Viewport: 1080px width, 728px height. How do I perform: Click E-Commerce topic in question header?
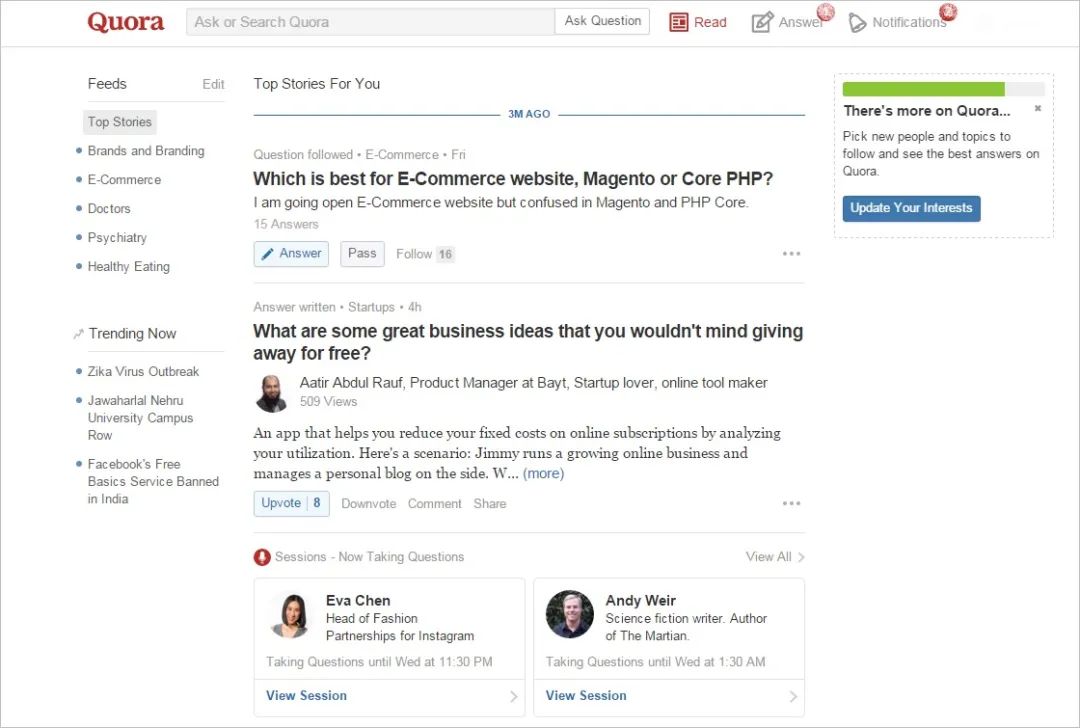(x=402, y=155)
